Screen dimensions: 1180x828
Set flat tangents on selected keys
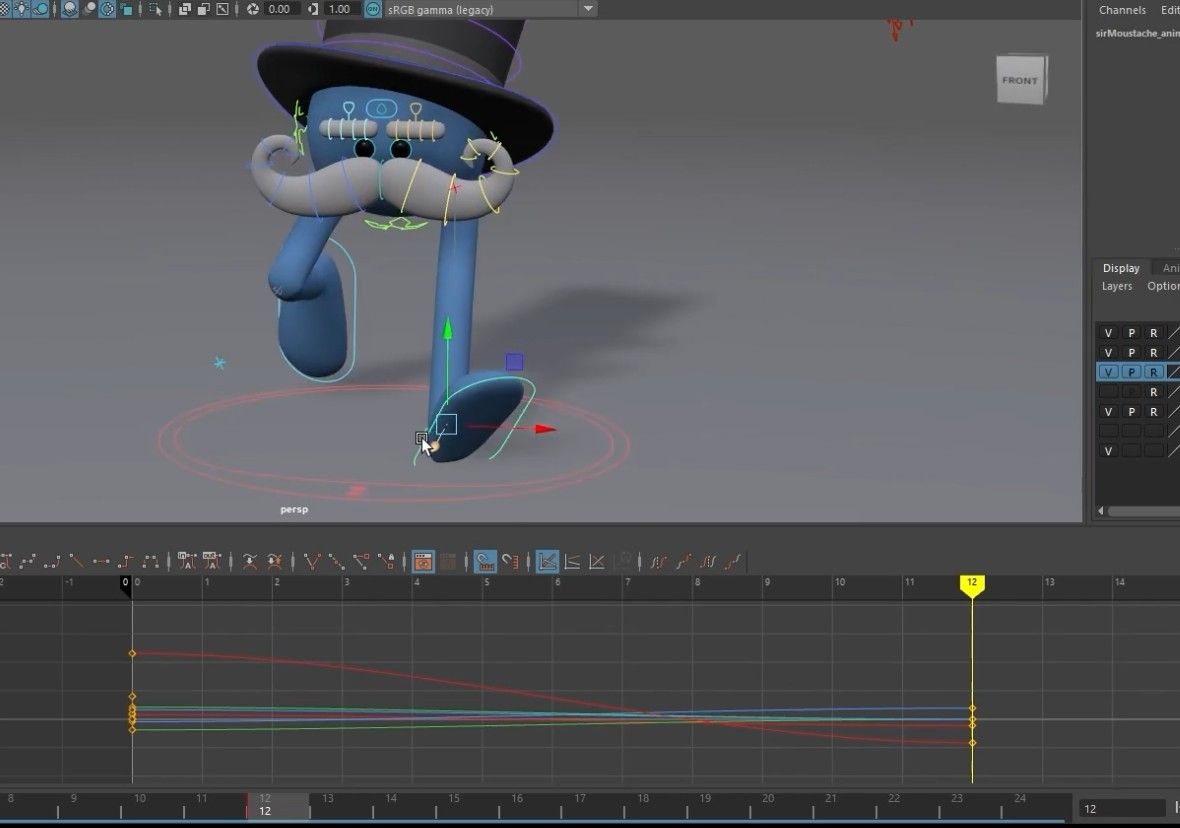[x=100, y=561]
